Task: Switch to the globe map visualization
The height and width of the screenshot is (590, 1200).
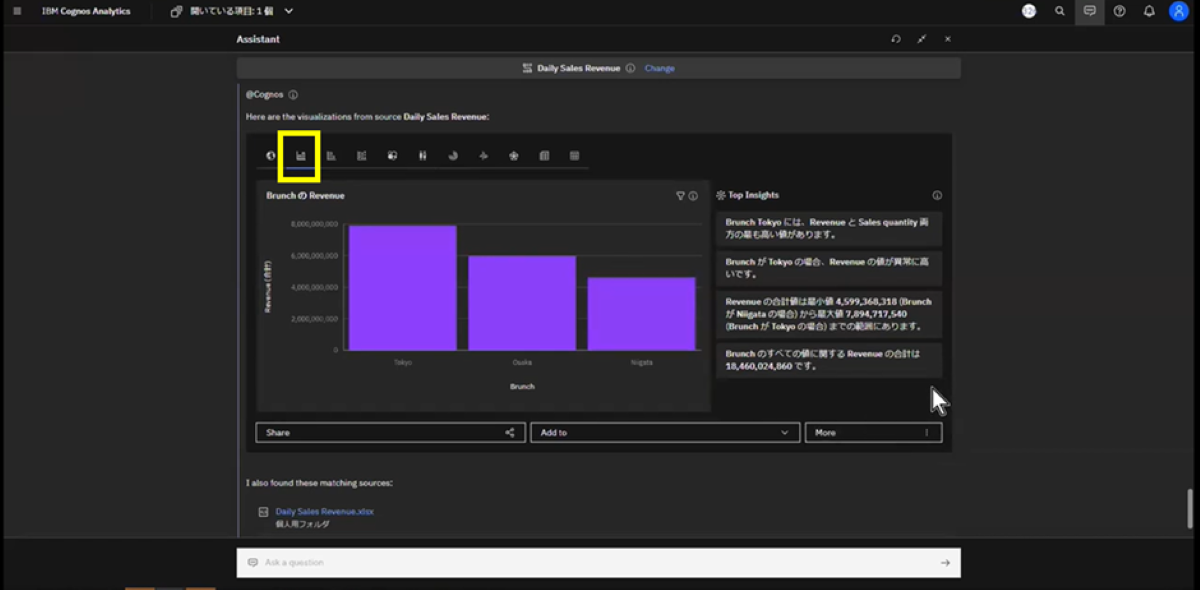Action: click(x=270, y=156)
